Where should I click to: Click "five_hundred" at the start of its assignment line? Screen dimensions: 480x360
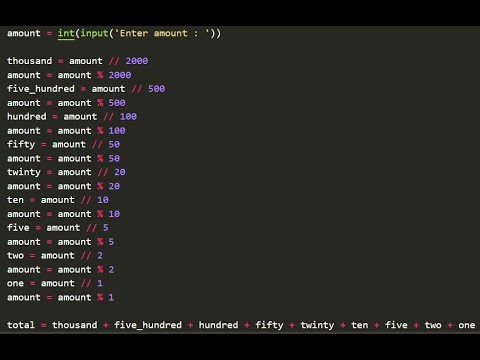pyautogui.click(x=41, y=89)
